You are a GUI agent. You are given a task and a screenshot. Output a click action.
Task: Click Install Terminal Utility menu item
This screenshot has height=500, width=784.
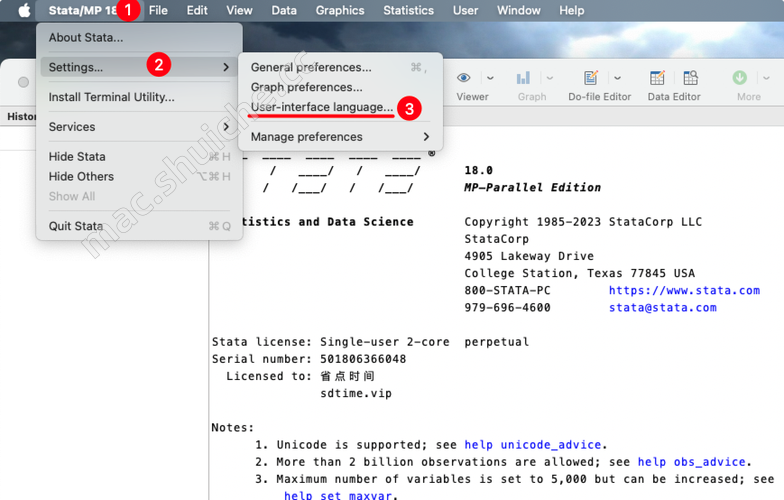[111, 97]
